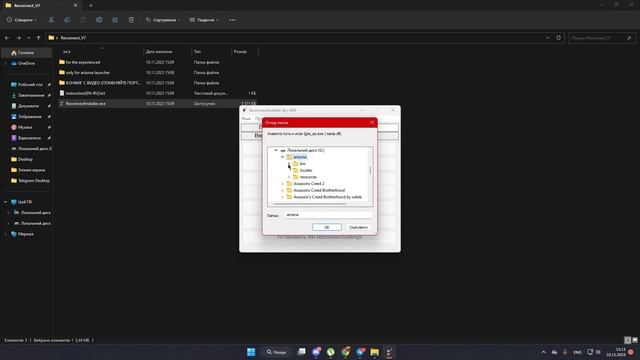This screenshot has height=360, width=640.
Task: Select the Instruction text file row
Action: [x=158, y=93]
